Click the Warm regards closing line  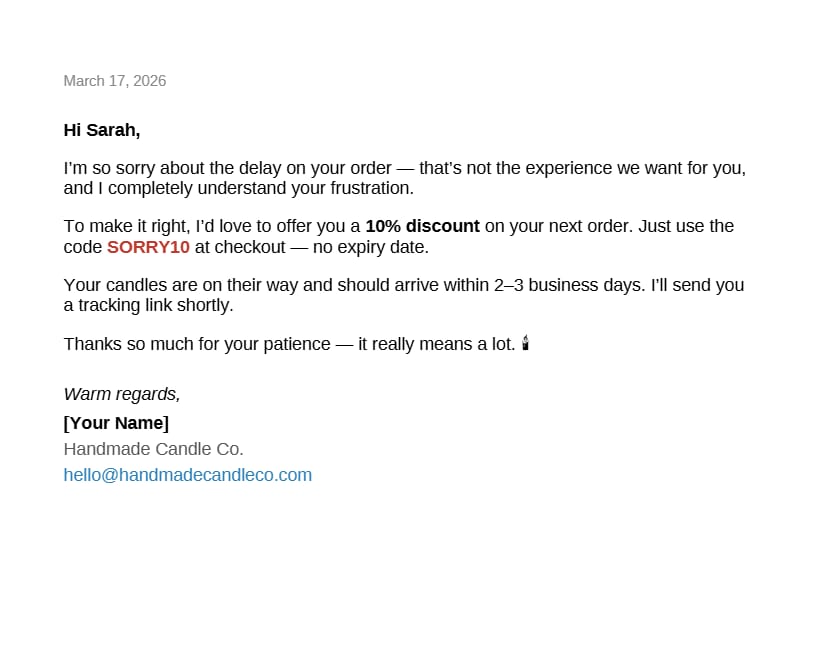[122, 394]
